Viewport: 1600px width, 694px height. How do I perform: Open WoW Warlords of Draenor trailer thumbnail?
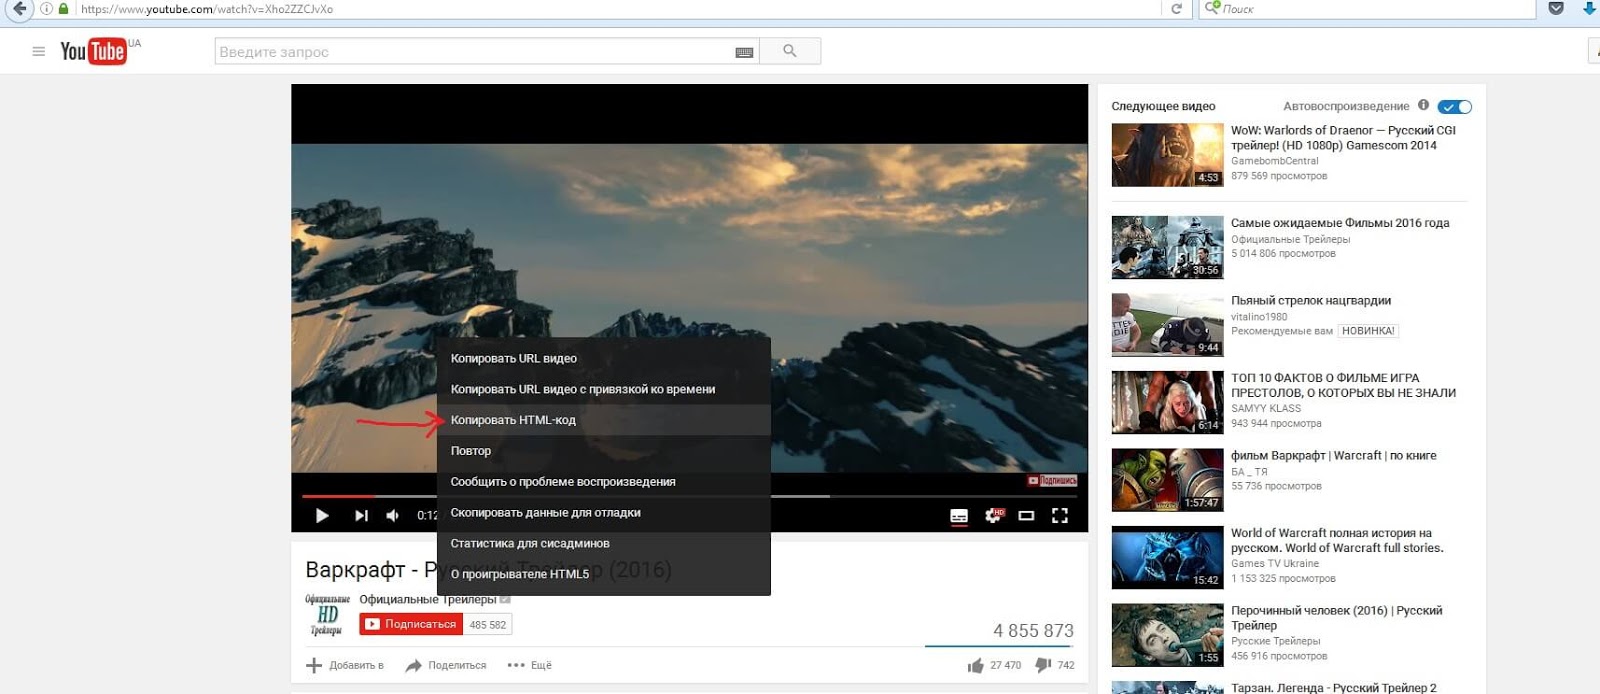pyautogui.click(x=1167, y=155)
